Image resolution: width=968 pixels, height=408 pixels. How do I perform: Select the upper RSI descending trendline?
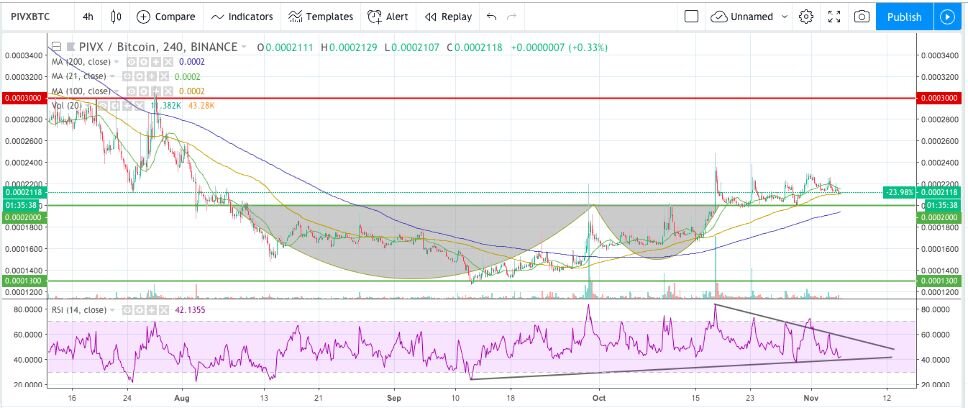[x=803, y=327]
